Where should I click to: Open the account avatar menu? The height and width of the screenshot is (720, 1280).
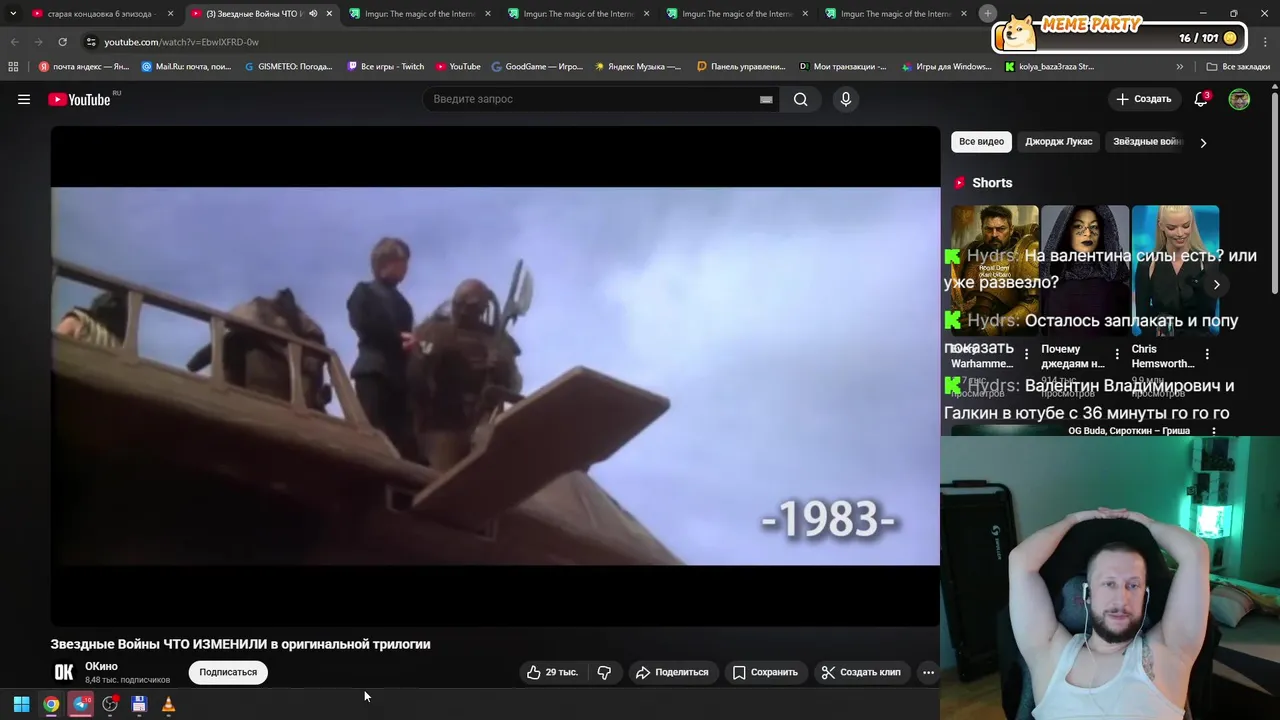(1239, 99)
